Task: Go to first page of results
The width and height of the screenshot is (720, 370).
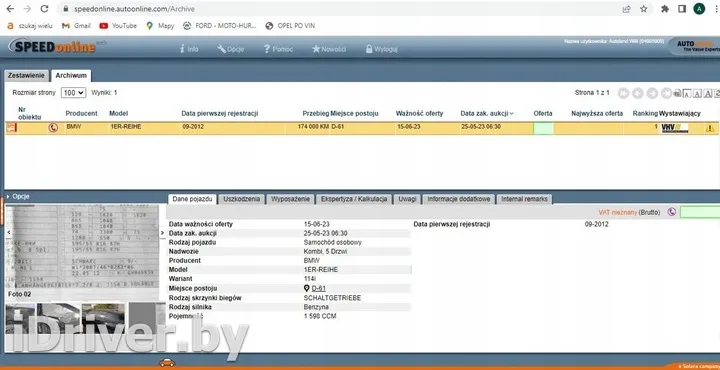Action: pos(623,93)
